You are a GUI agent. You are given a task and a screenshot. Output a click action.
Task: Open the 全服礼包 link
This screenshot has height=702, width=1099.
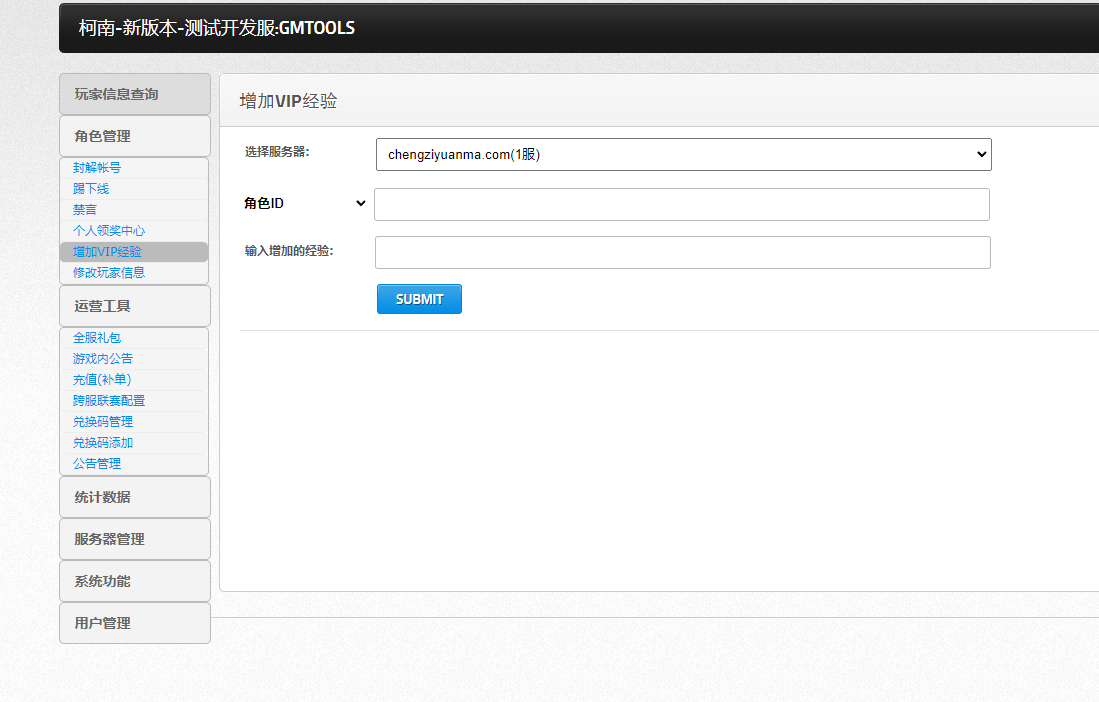click(x=97, y=338)
